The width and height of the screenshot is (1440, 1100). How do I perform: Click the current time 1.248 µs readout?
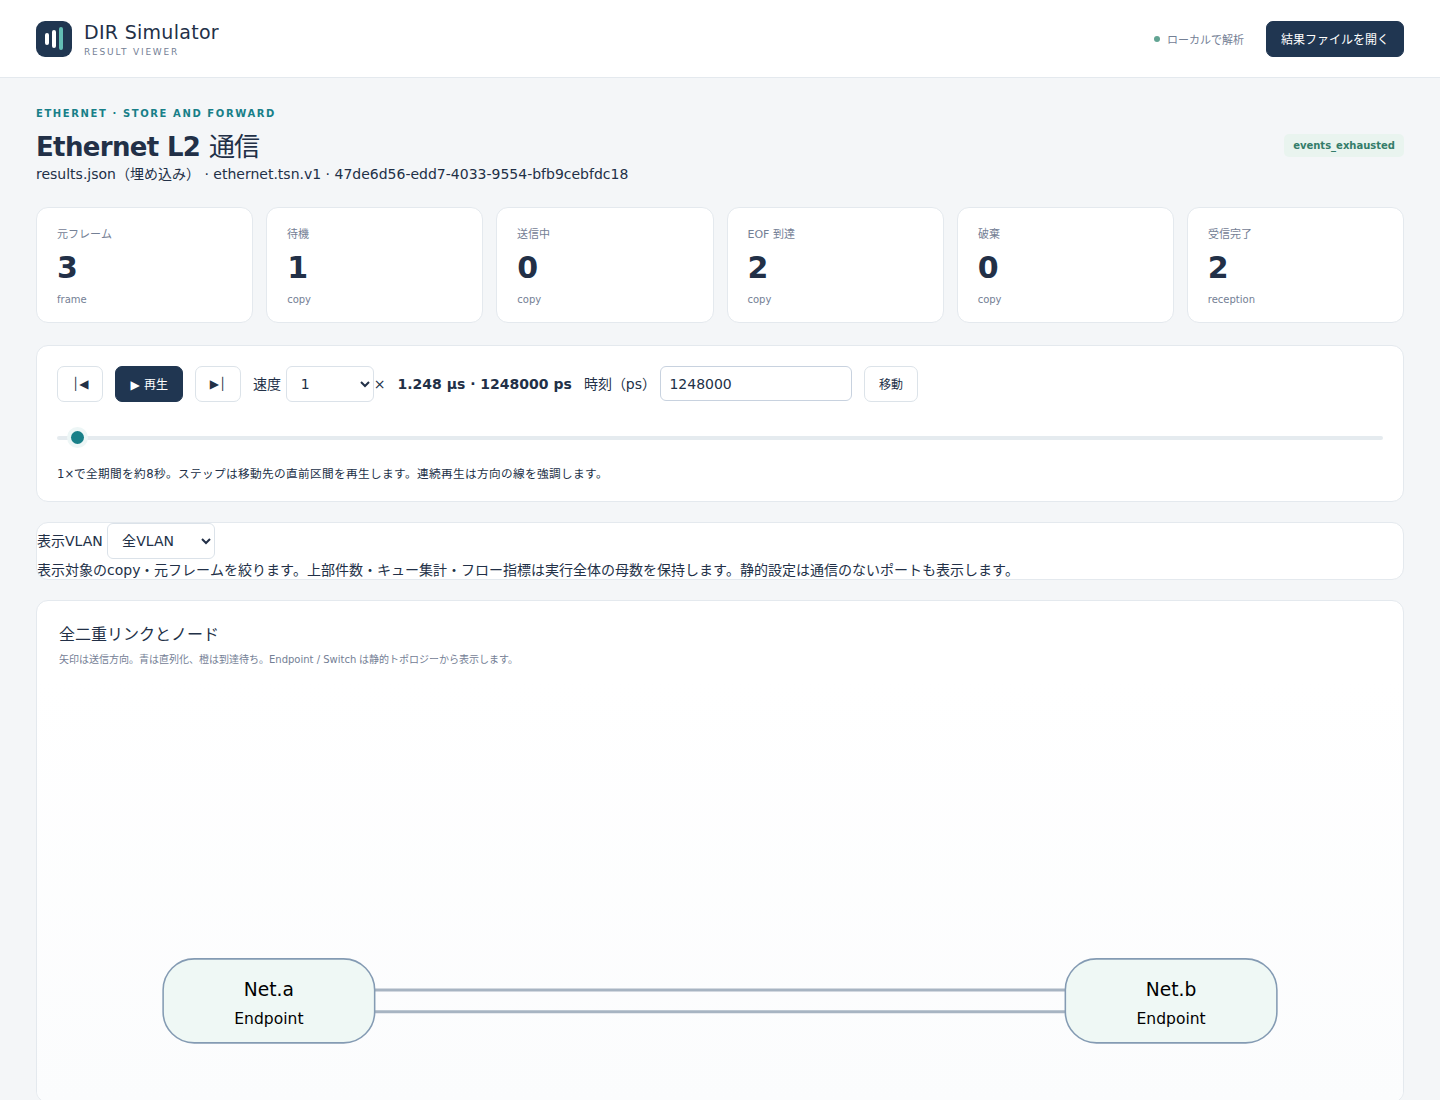click(485, 384)
